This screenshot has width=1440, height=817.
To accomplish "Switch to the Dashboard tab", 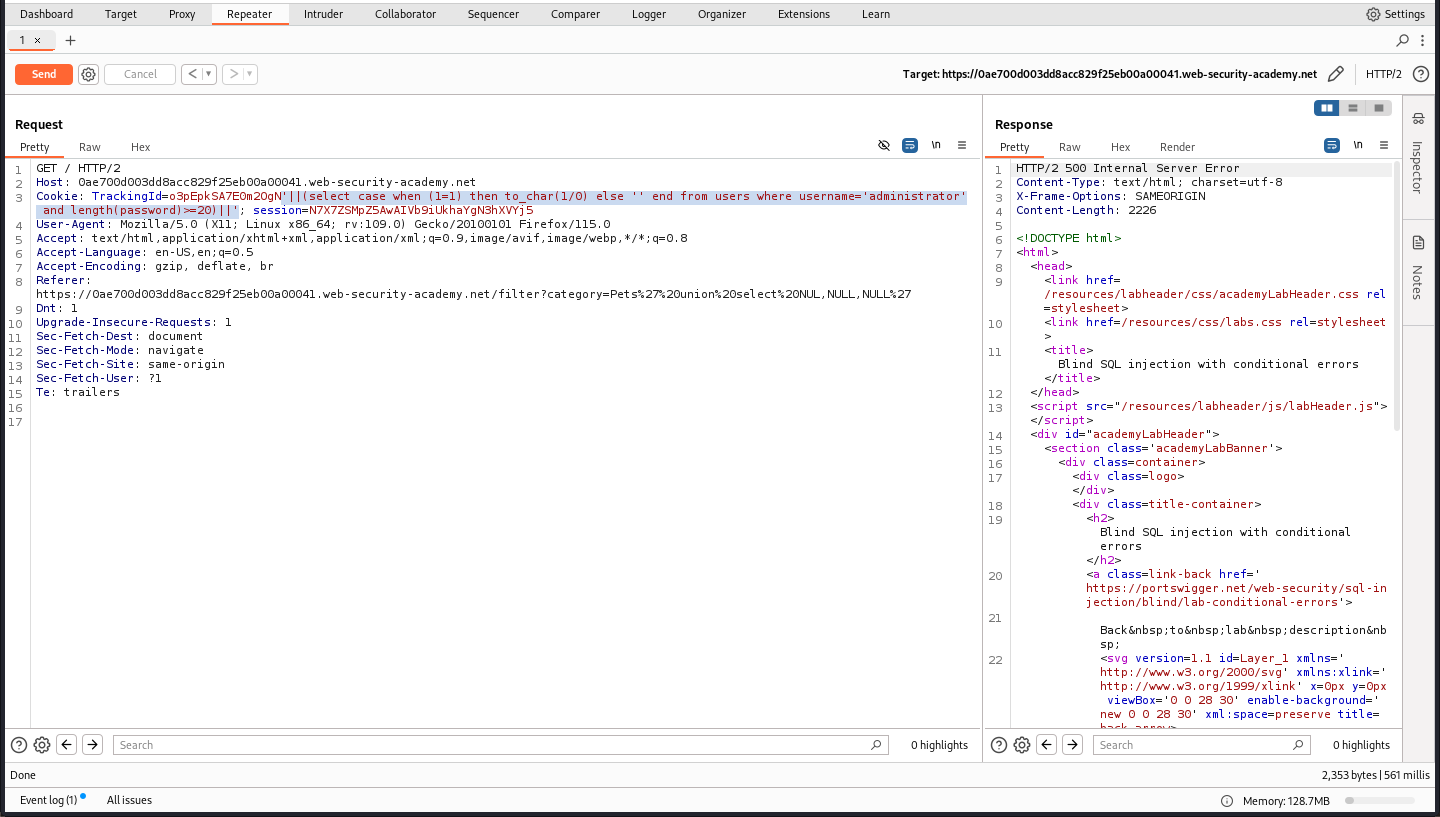I will coord(46,14).
